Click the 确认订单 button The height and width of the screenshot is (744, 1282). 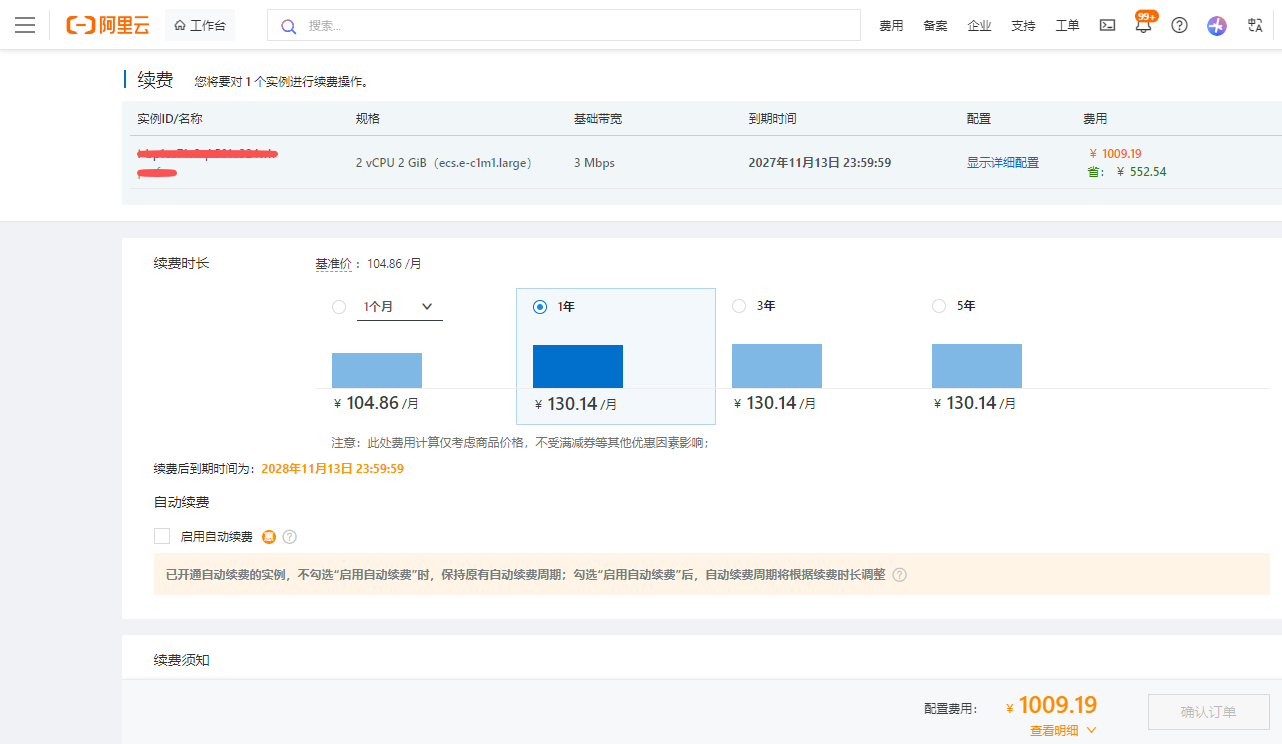(1208, 712)
